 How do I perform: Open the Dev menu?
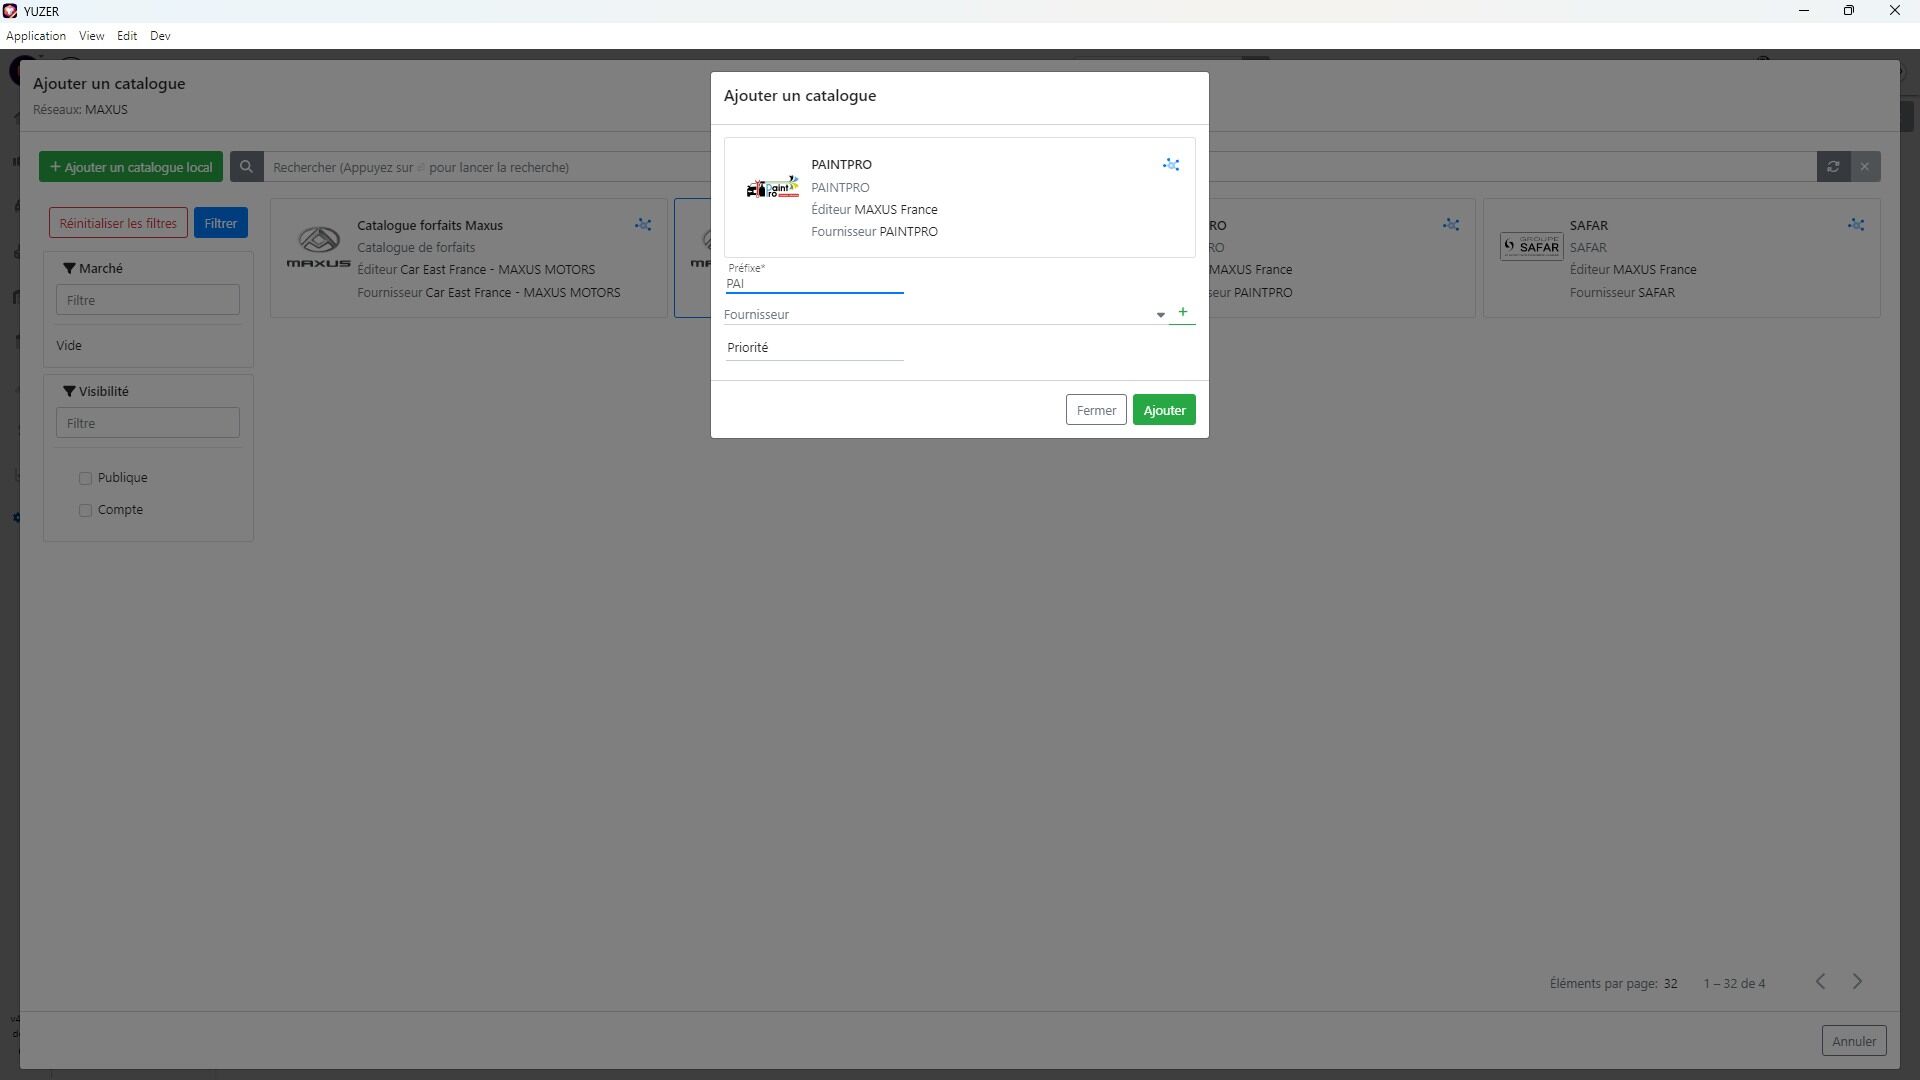(x=160, y=36)
